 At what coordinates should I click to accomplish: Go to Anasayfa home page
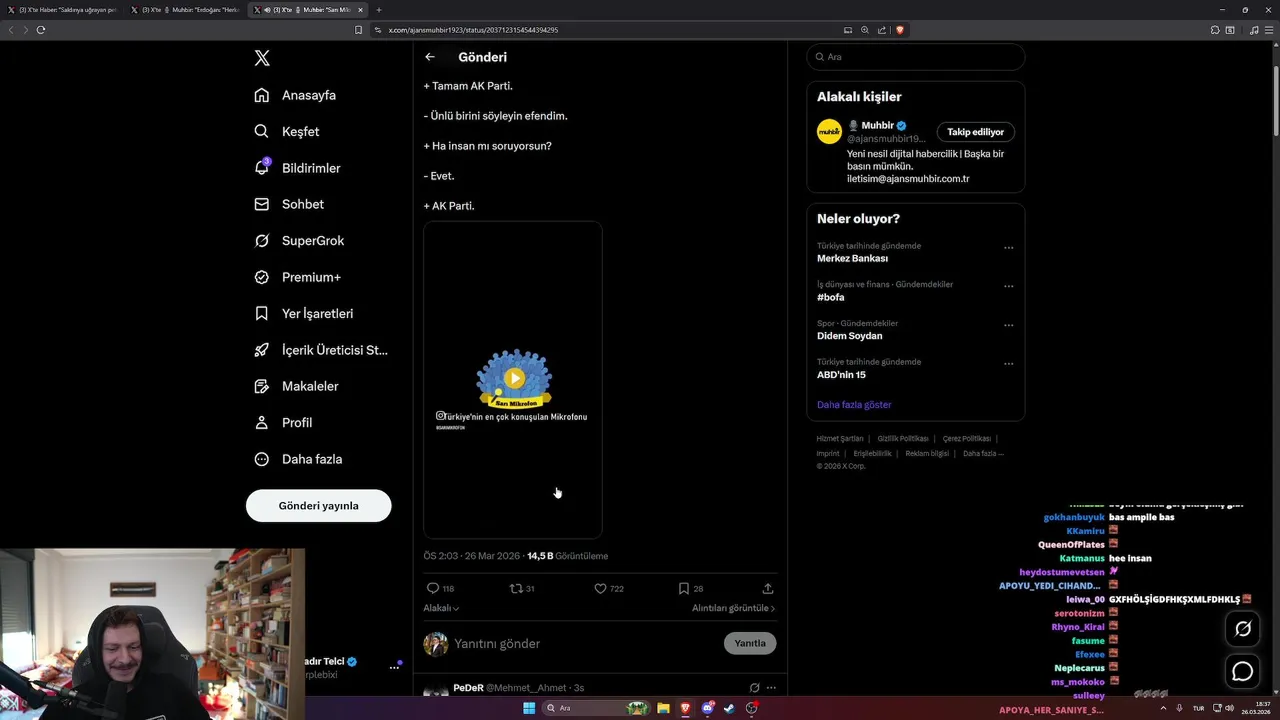295,95
